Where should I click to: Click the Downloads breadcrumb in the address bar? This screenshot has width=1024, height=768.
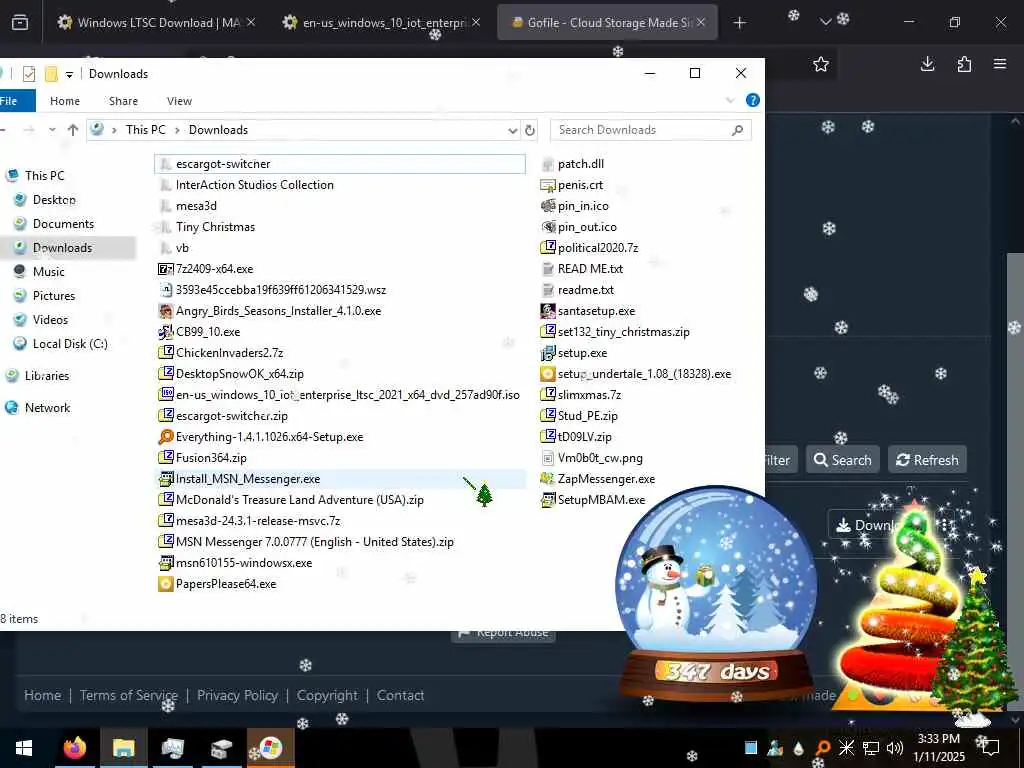(x=218, y=130)
